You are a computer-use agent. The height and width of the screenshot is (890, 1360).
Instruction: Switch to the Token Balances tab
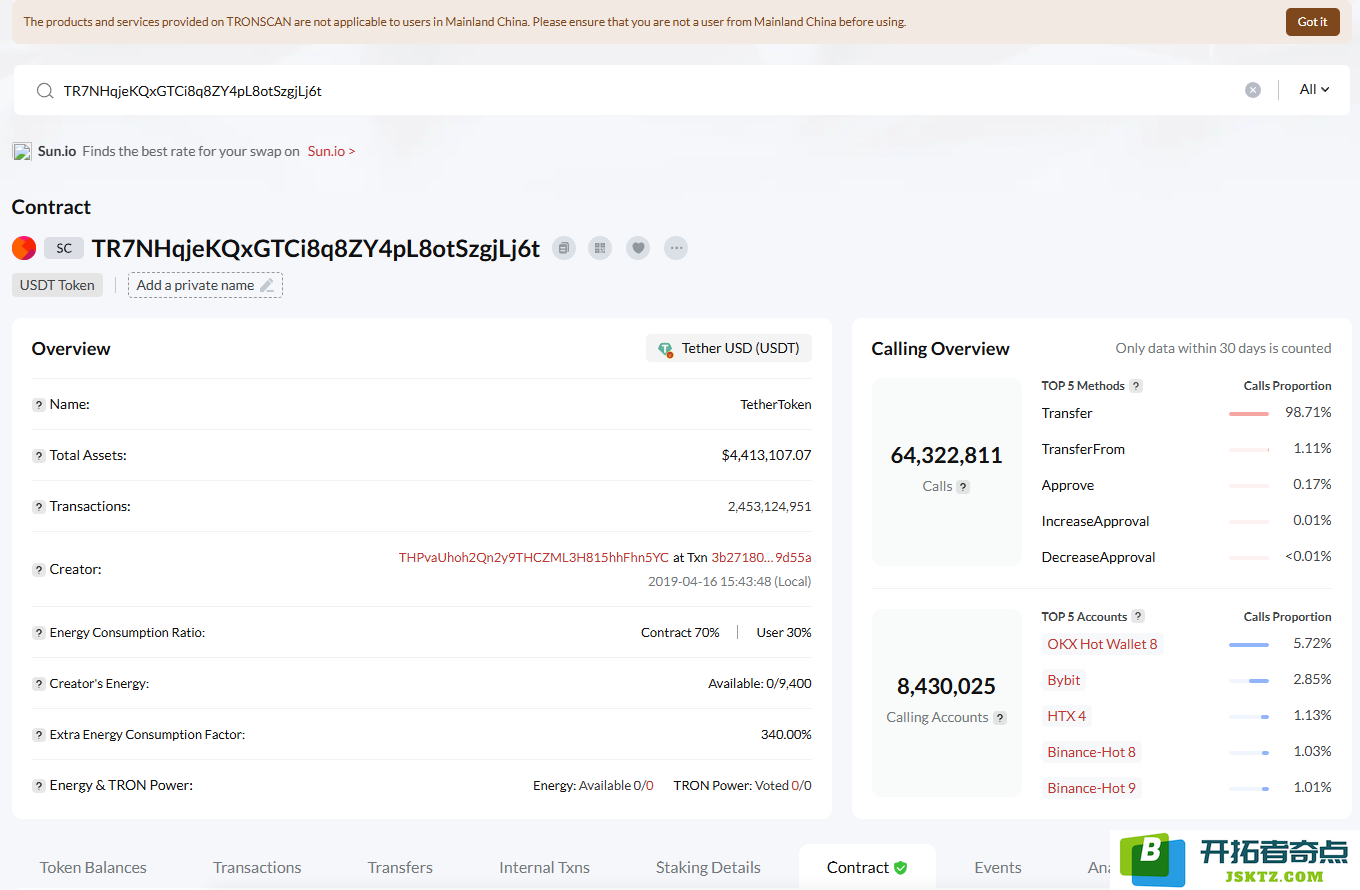pyautogui.click(x=93, y=867)
